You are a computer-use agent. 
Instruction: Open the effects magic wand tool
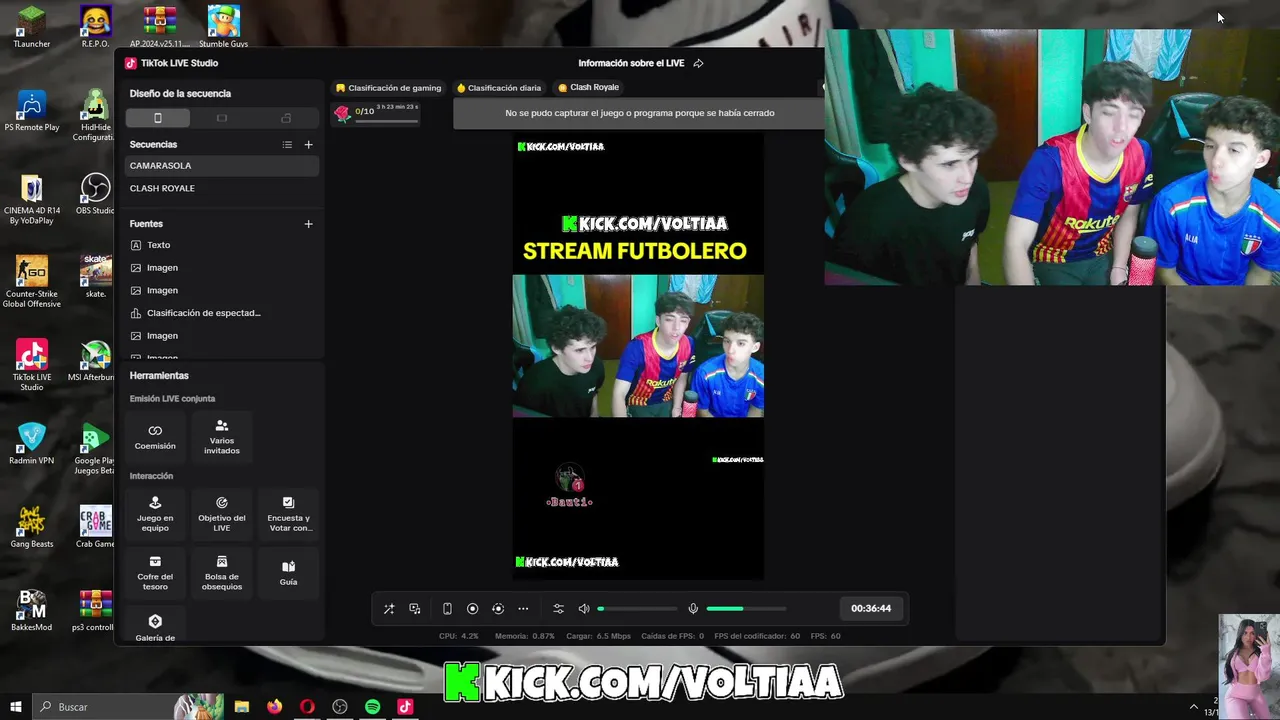click(389, 609)
